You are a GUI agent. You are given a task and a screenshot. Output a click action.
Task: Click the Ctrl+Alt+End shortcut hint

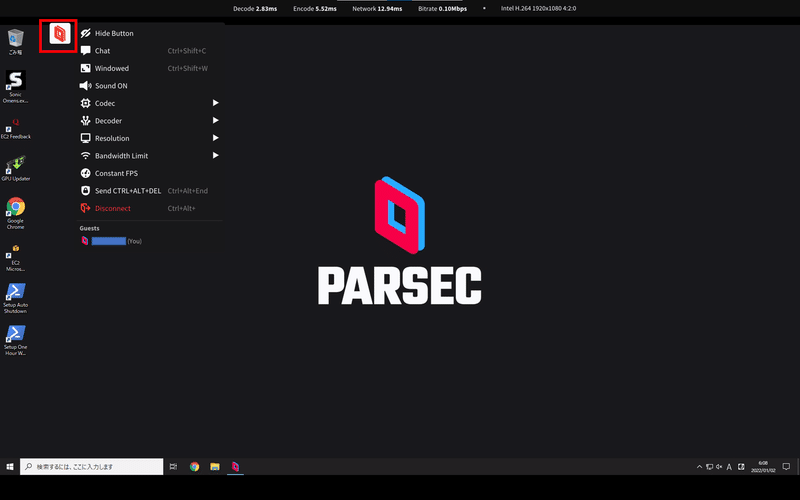188,190
